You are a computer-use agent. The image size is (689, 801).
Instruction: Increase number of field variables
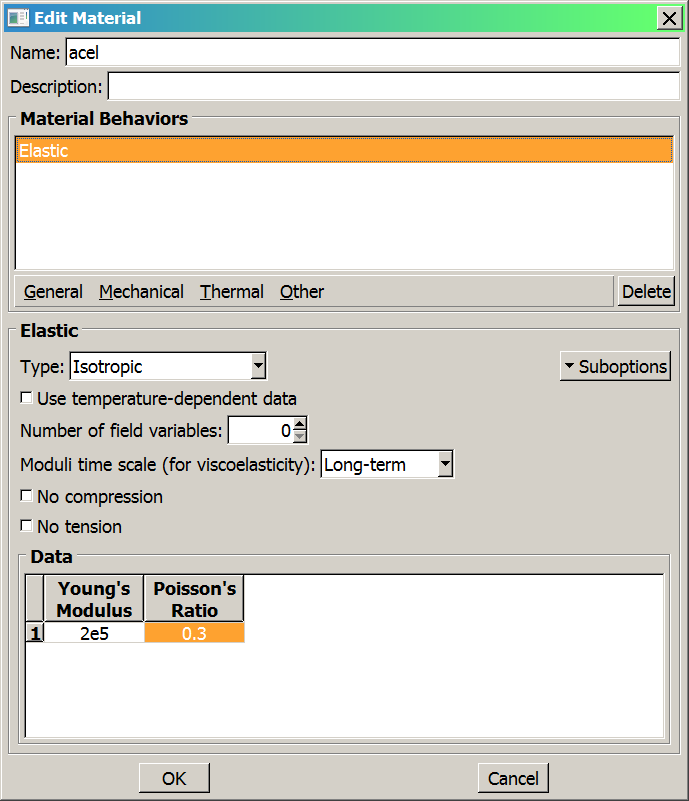300,424
